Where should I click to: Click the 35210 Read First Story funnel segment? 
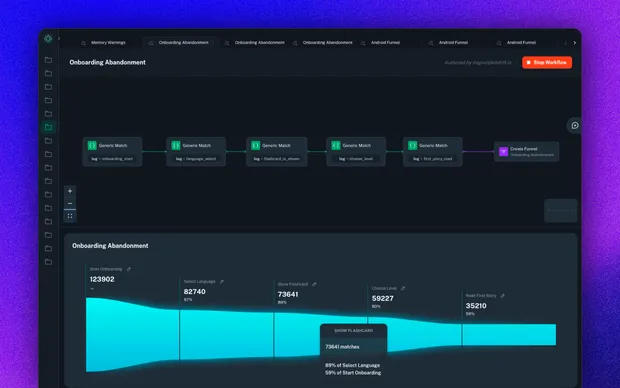[x=509, y=335]
